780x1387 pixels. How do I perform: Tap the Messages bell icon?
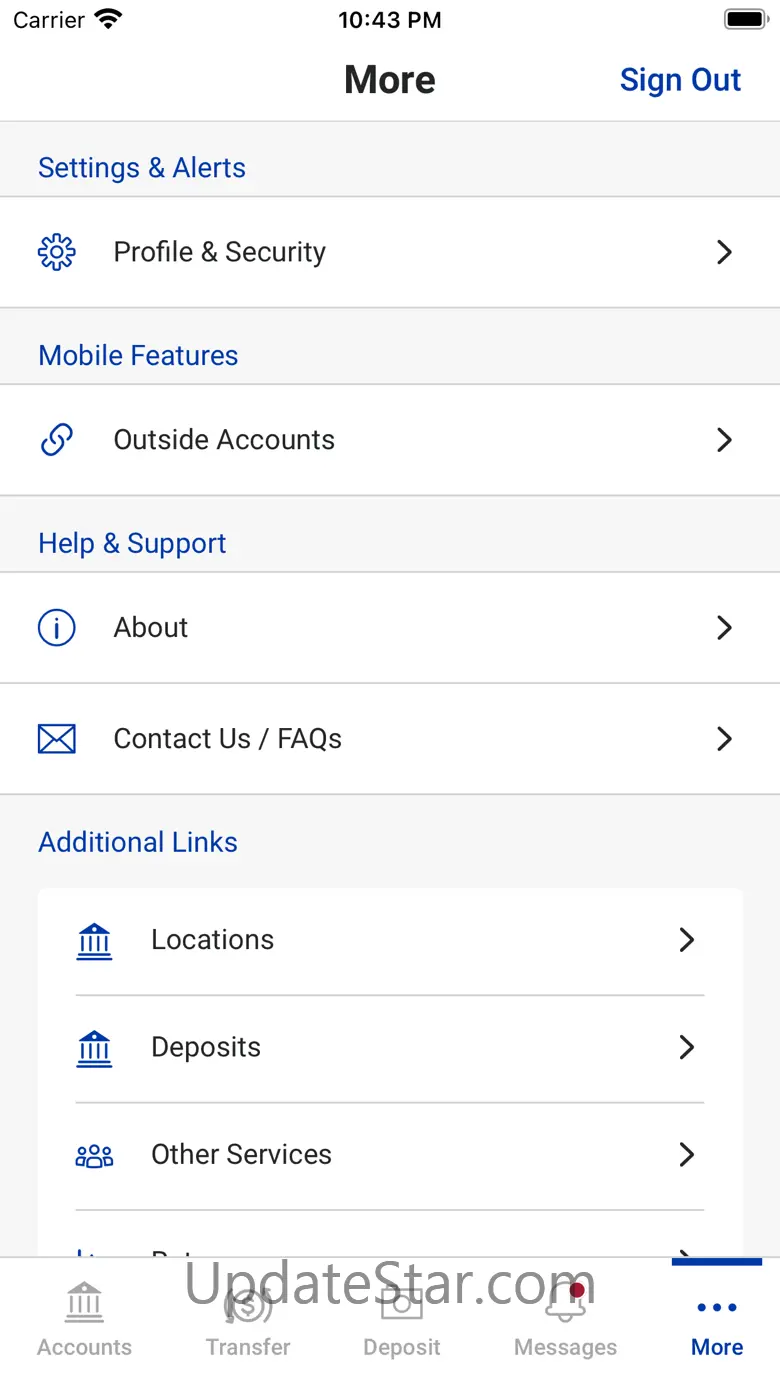[x=565, y=1304]
